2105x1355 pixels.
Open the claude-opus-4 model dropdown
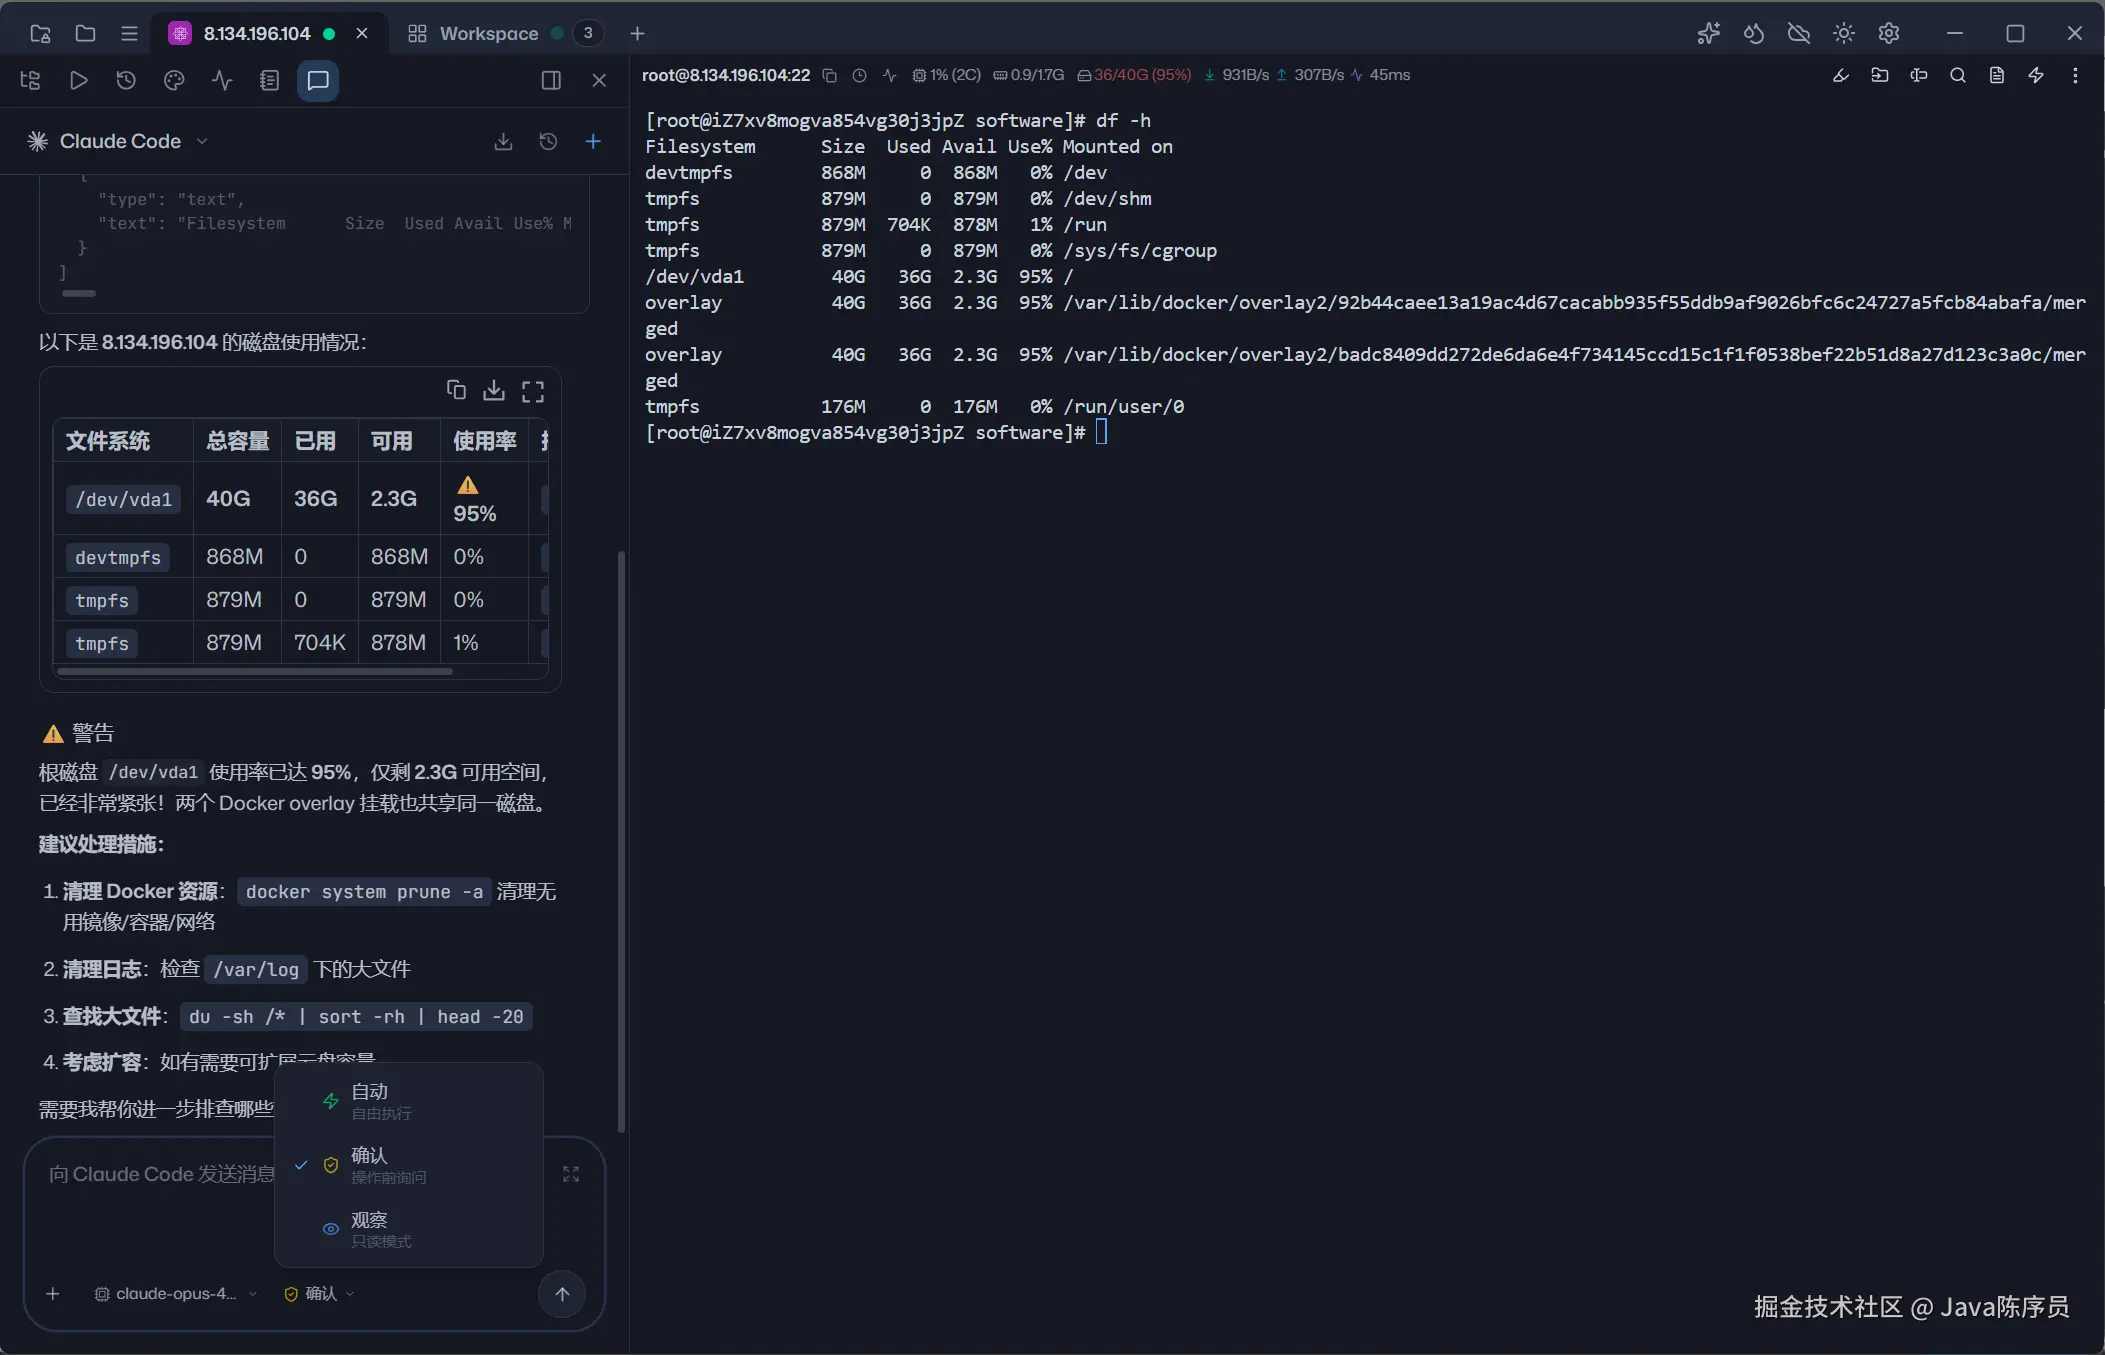click(x=175, y=1294)
